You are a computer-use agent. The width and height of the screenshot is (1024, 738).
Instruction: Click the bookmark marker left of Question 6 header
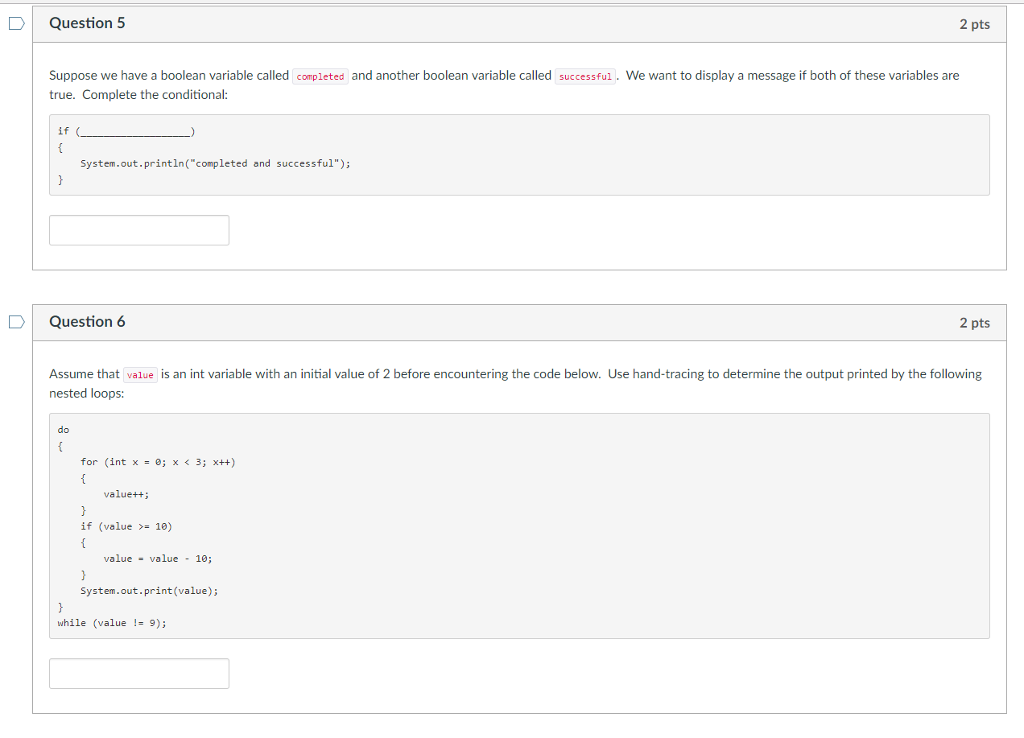(x=15, y=321)
